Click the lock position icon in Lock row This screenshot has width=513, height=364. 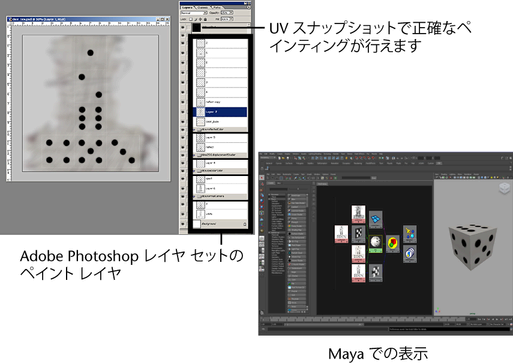pyautogui.click(x=200, y=19)
